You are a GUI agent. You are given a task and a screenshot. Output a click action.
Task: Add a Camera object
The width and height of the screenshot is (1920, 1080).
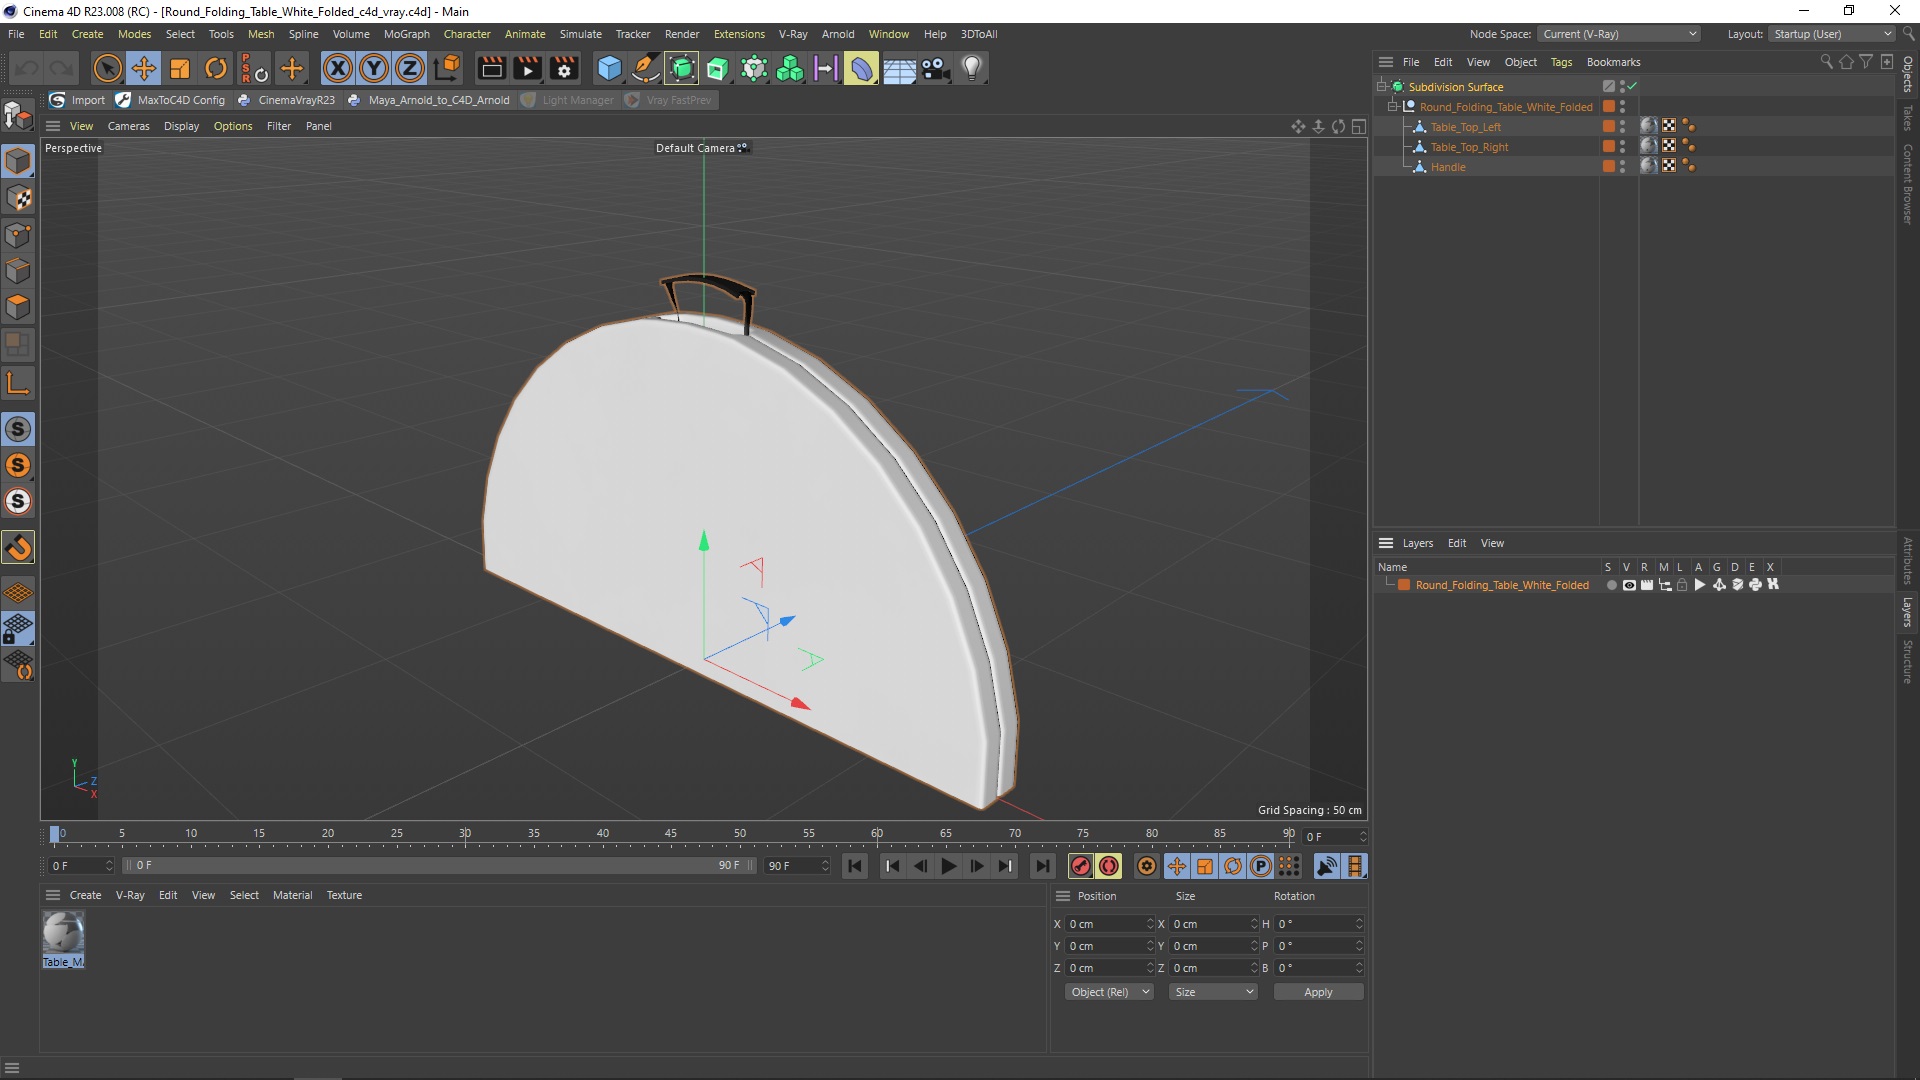936,69
